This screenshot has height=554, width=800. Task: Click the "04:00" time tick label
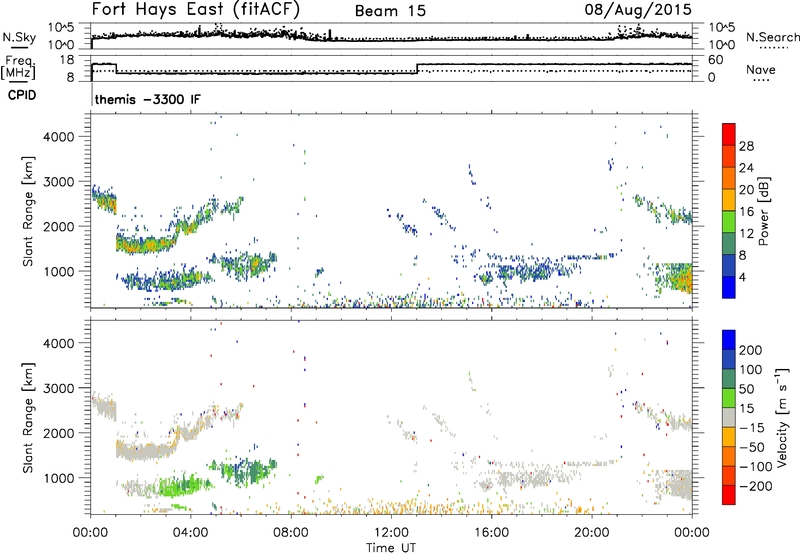tap(191, 533)
